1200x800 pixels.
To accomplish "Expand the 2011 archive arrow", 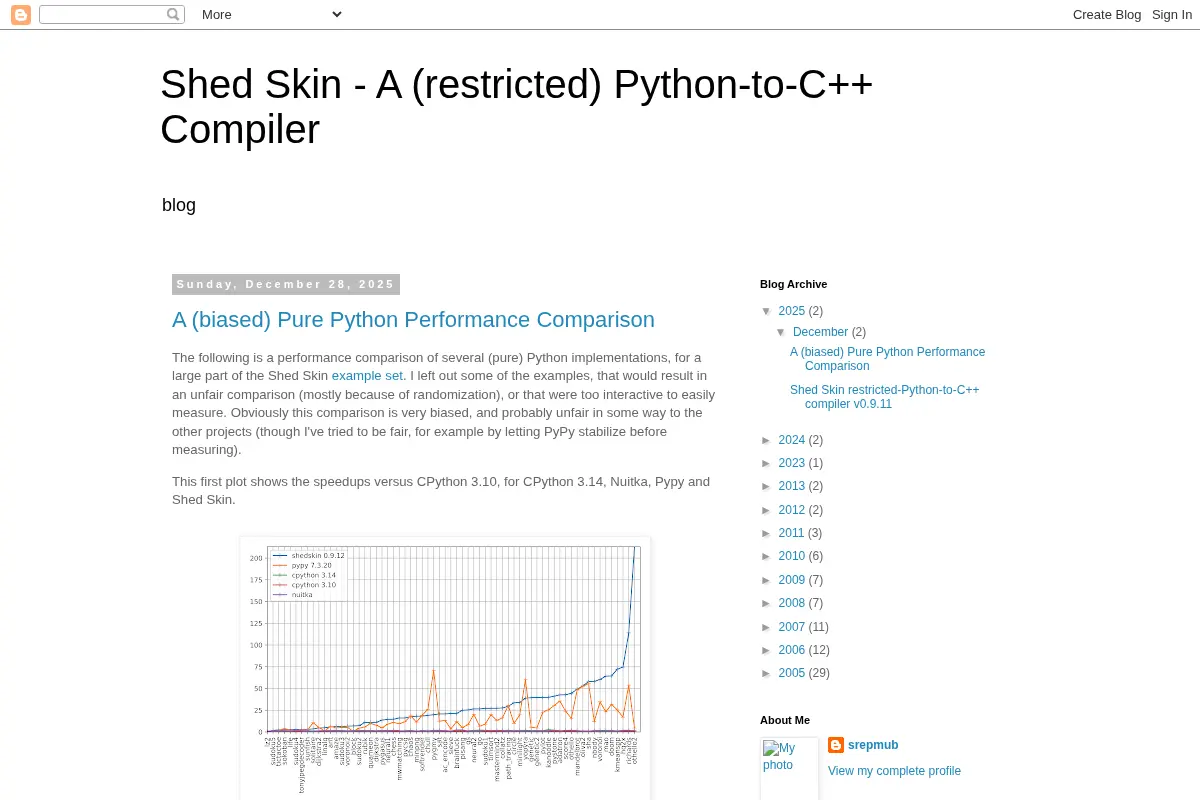I will coord(767,533).
